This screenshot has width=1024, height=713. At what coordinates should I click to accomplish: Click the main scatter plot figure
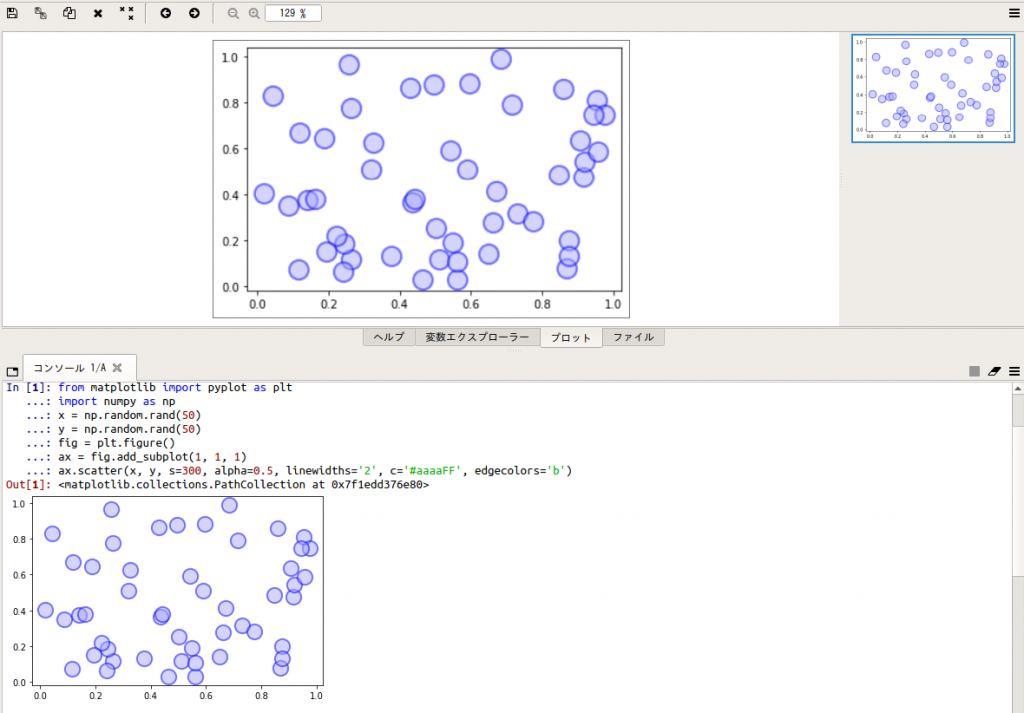(x=421, y=179)
